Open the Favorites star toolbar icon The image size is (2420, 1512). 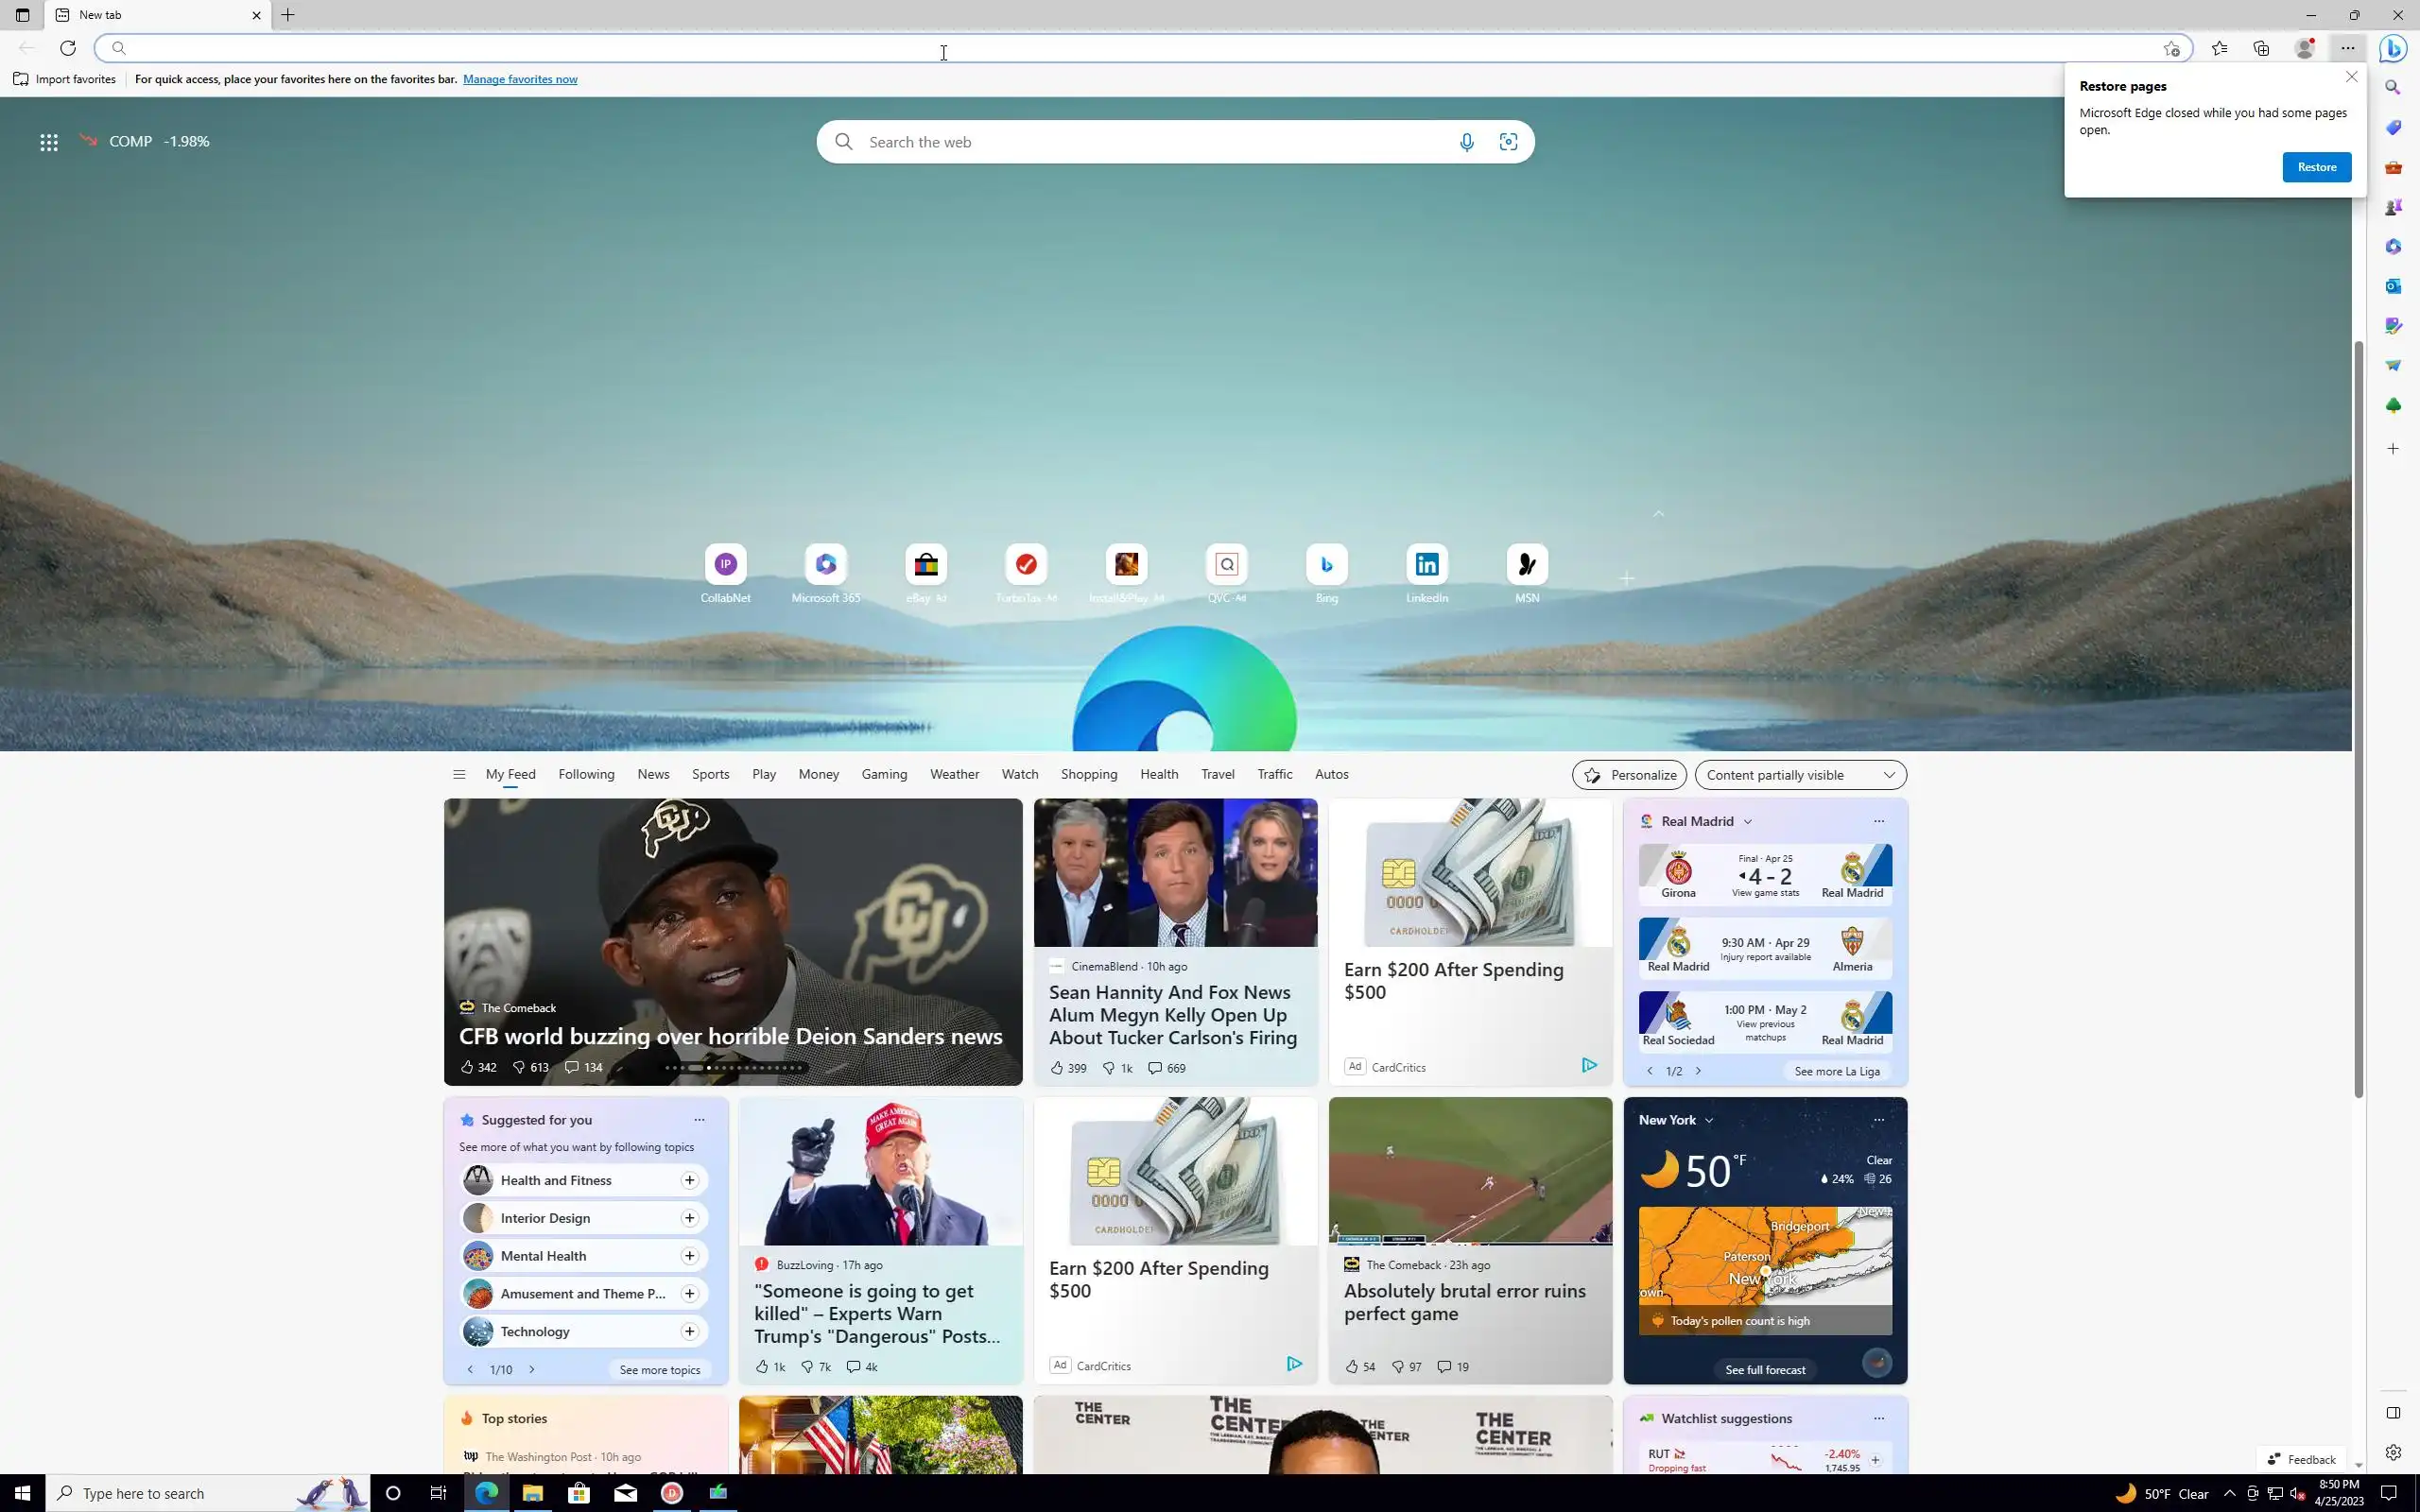click(x=2219, y=48)
